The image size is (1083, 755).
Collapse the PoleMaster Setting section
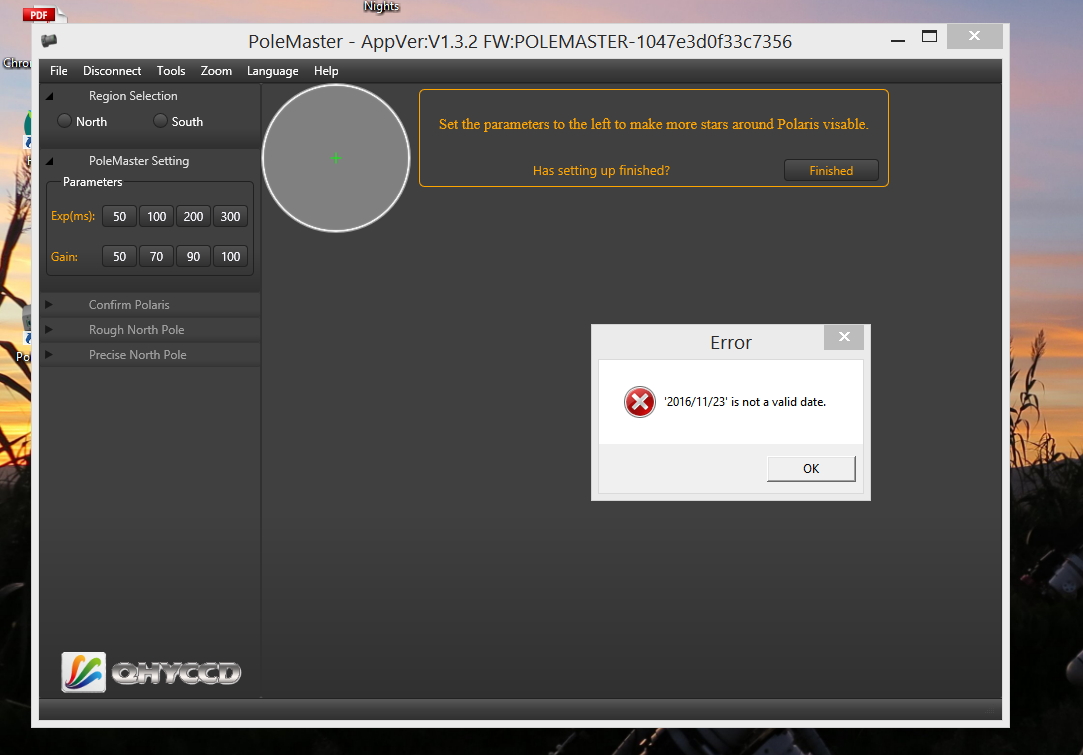pos(49,161)
